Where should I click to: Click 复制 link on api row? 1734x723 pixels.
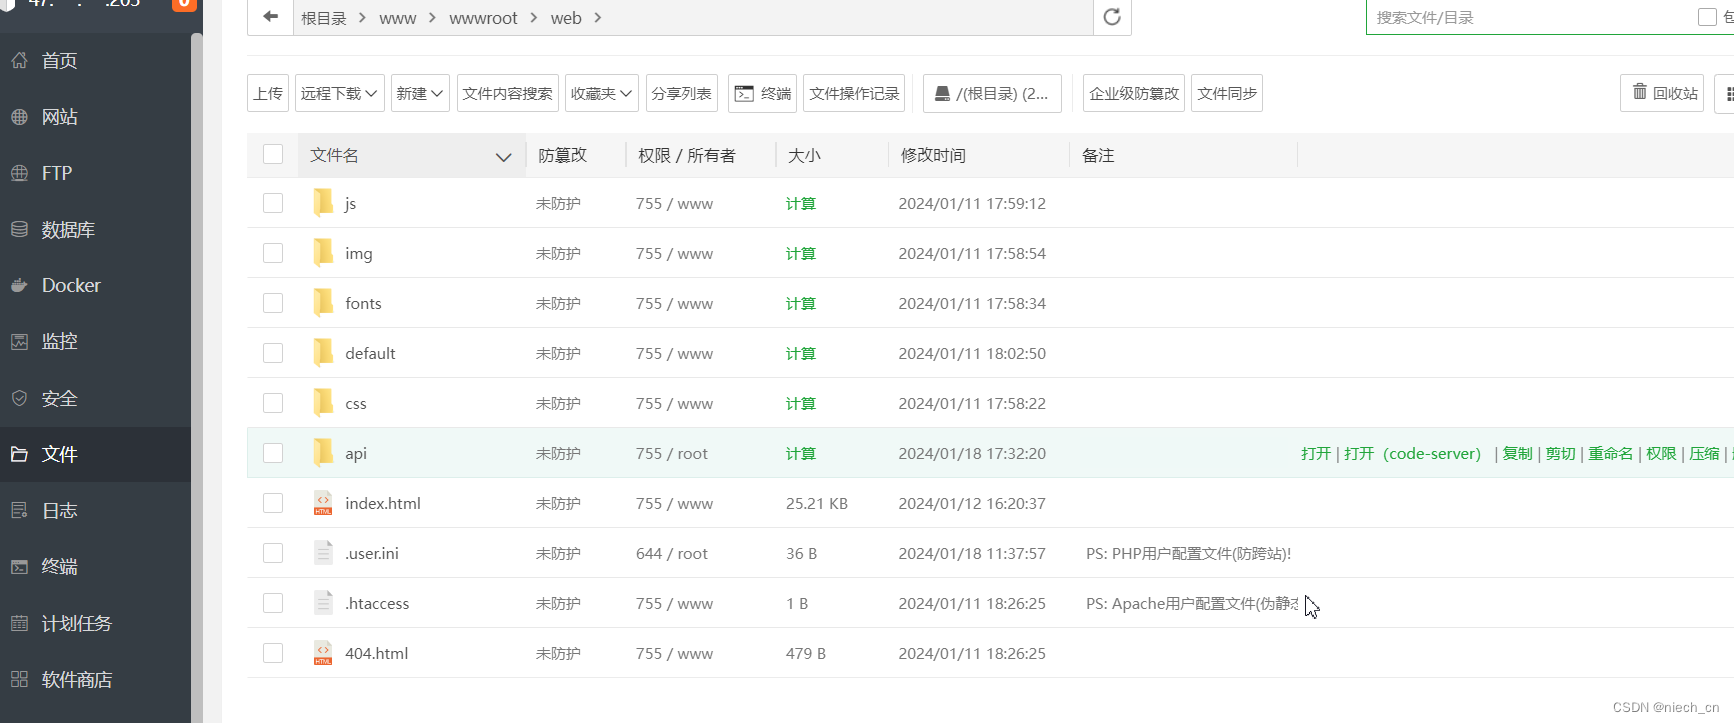[1517, 453]
